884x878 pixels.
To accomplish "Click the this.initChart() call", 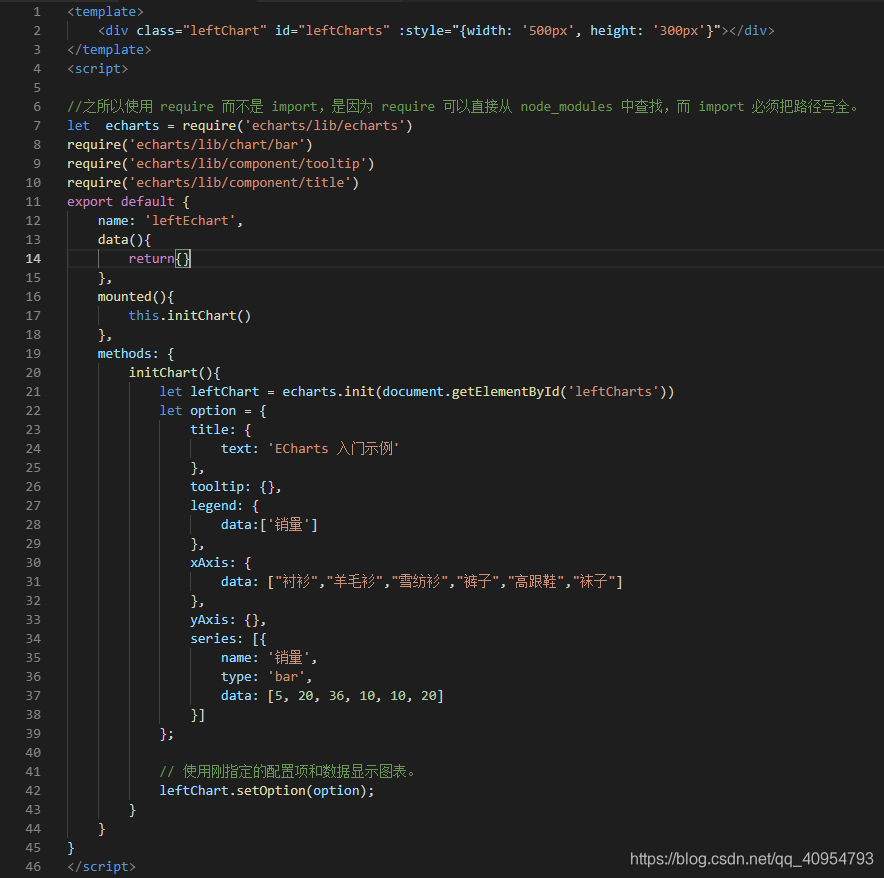I will (x=189, y=316).
